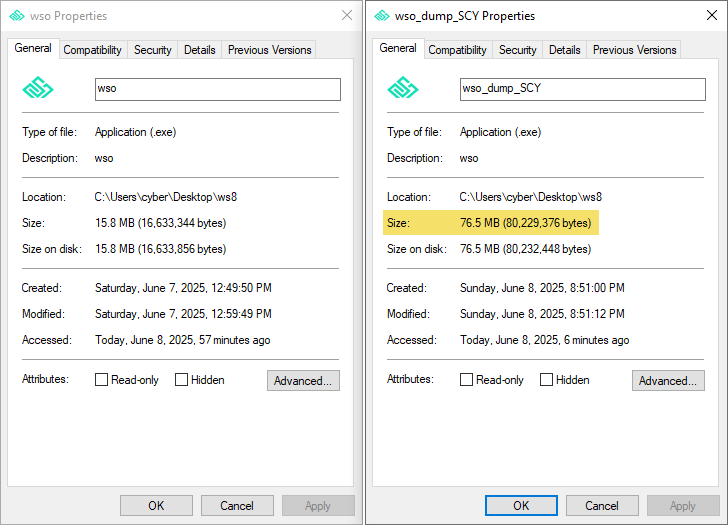Screen dimensions: 728x525
Task: Enable Read-only for wso file
Action: click(102, 380)
